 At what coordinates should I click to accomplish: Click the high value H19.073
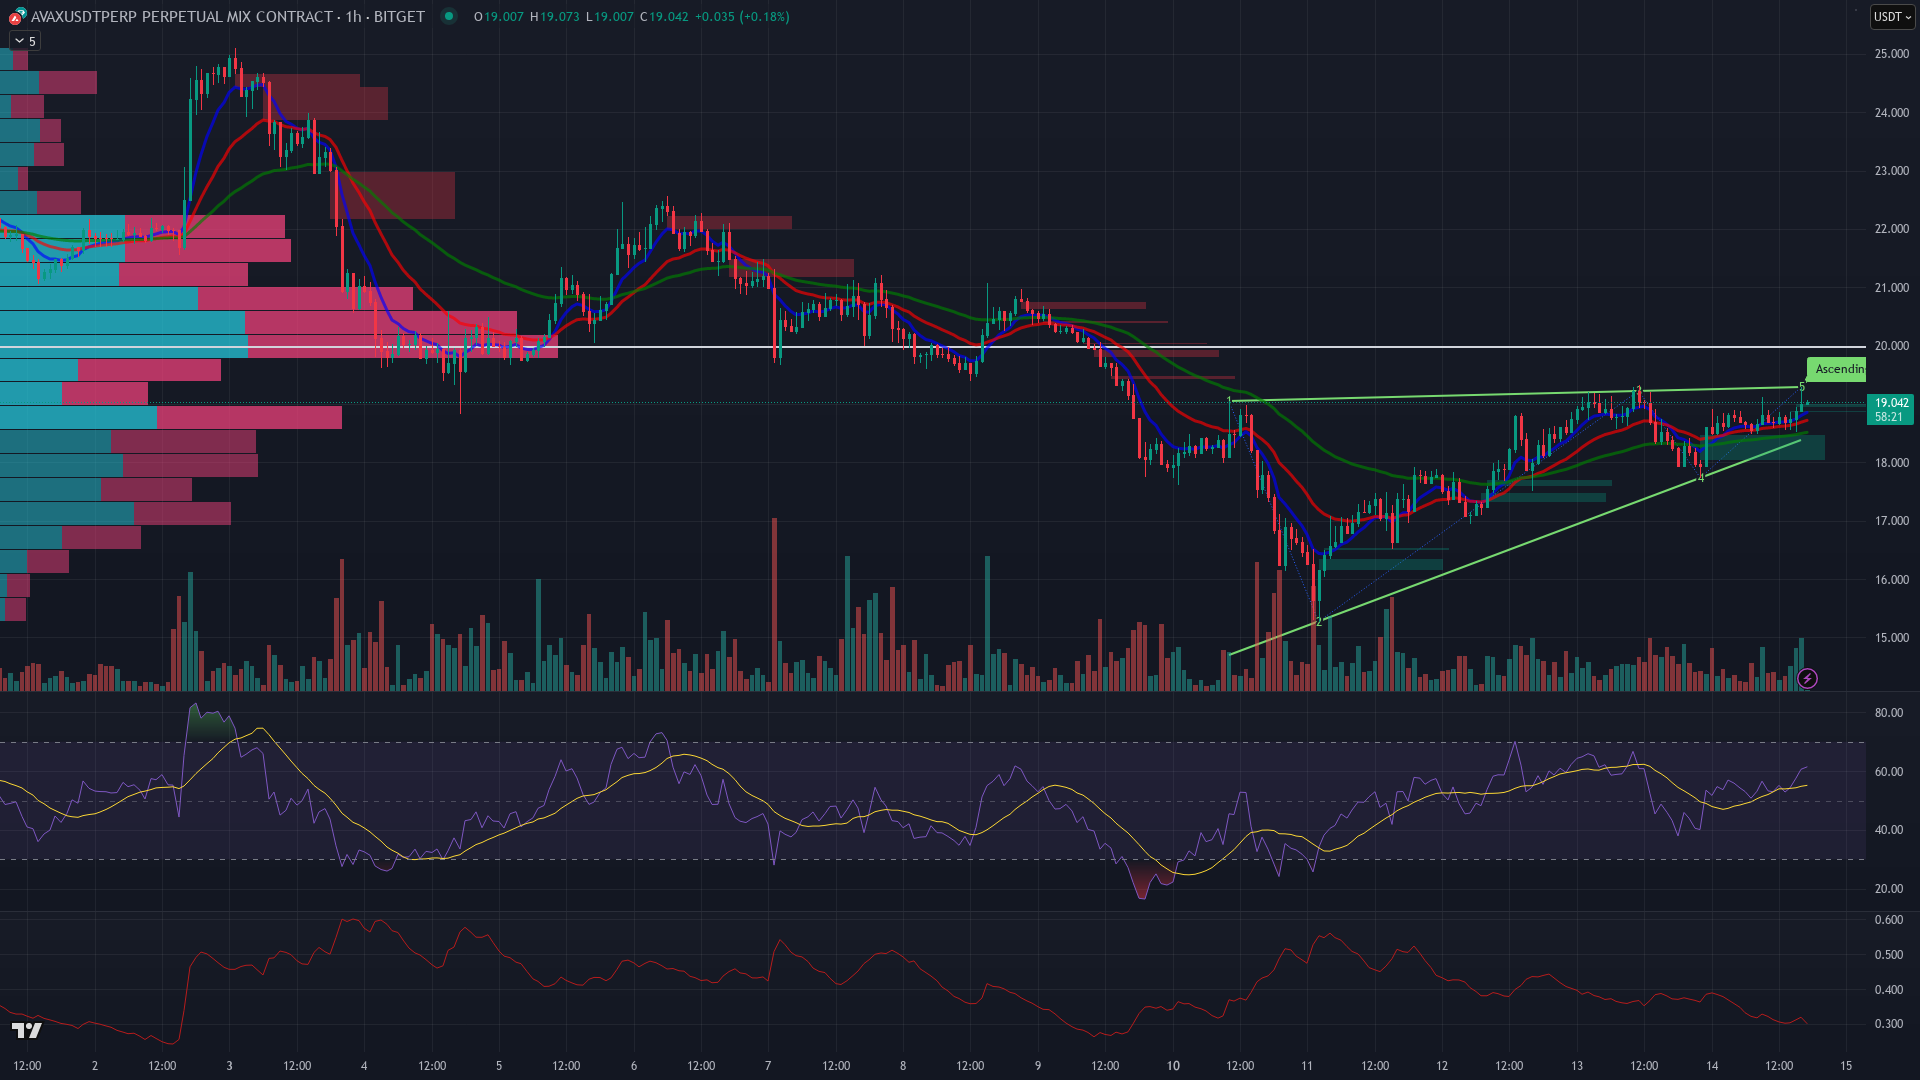coord(555,16)
